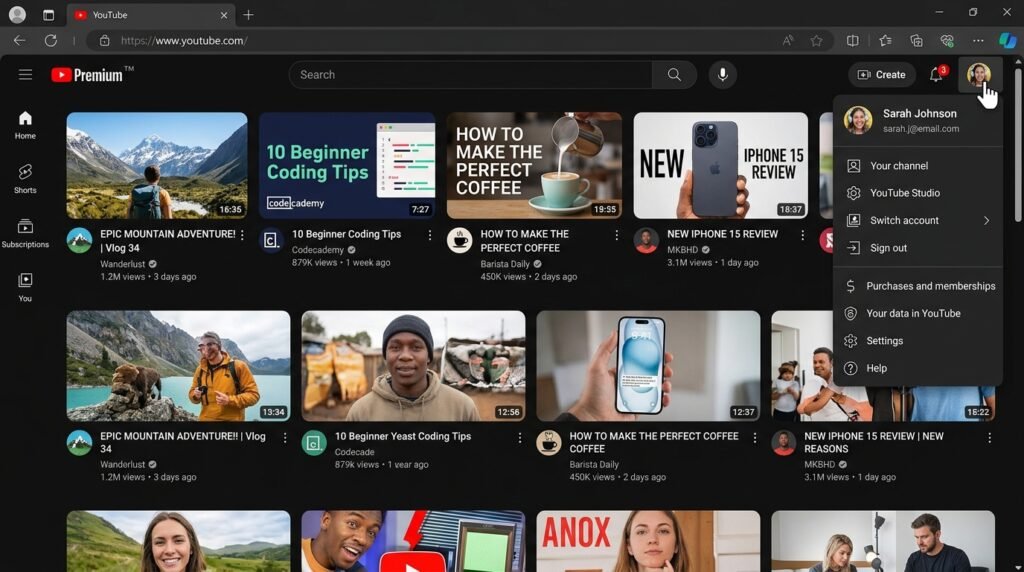Screen dimensions: 1024x572
Task: Click the search magnifier button
Action: [674, 74]
